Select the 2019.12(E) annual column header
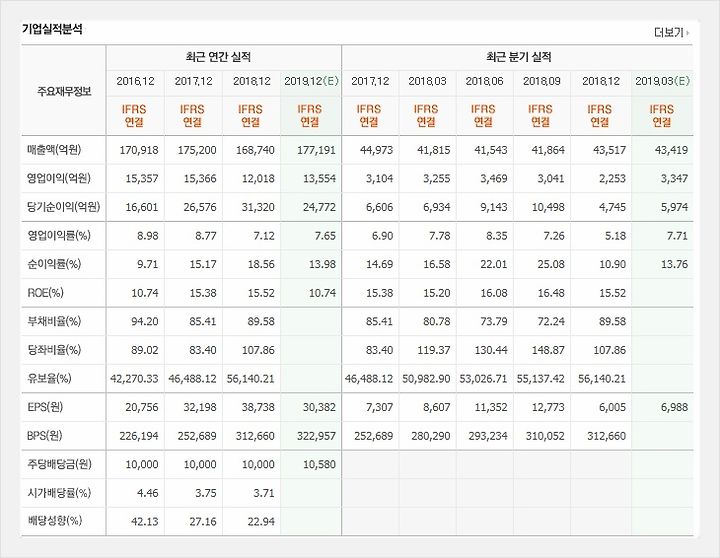The image size is (720, 558). pos(311,81)
